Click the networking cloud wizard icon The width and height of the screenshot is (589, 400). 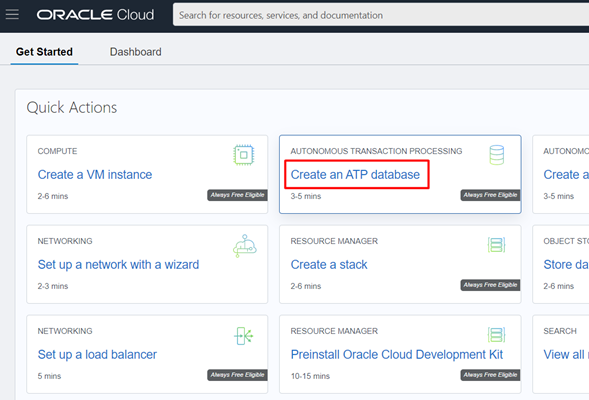tap(245, 246)
